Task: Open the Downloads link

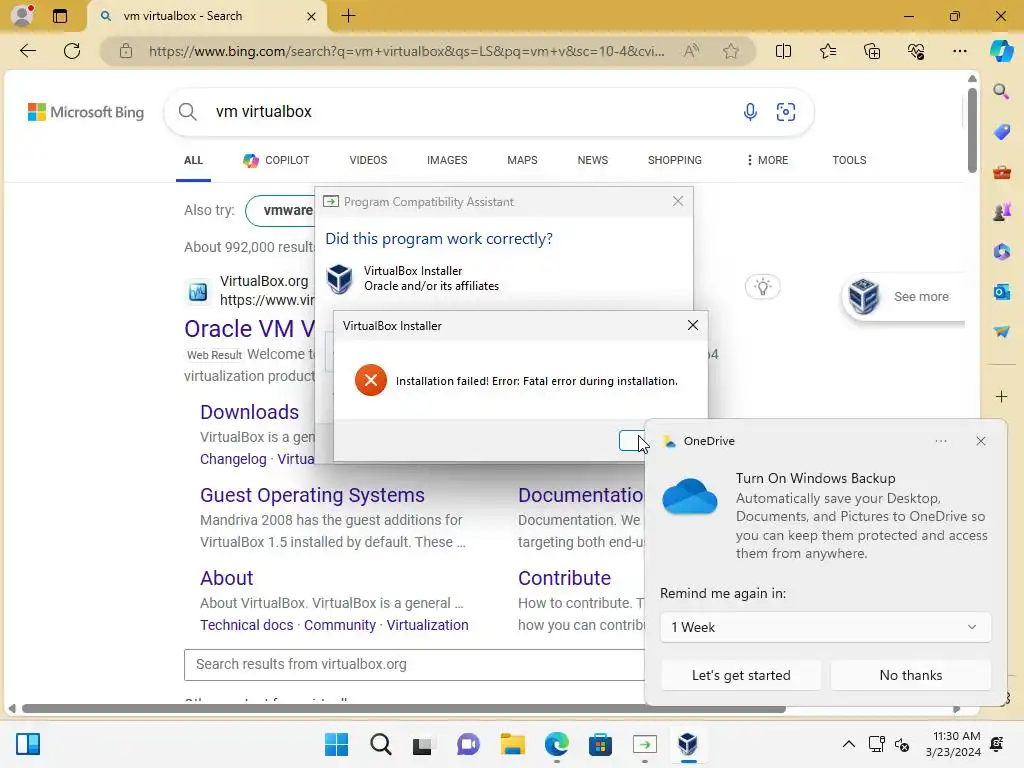Action: point(249,412)
